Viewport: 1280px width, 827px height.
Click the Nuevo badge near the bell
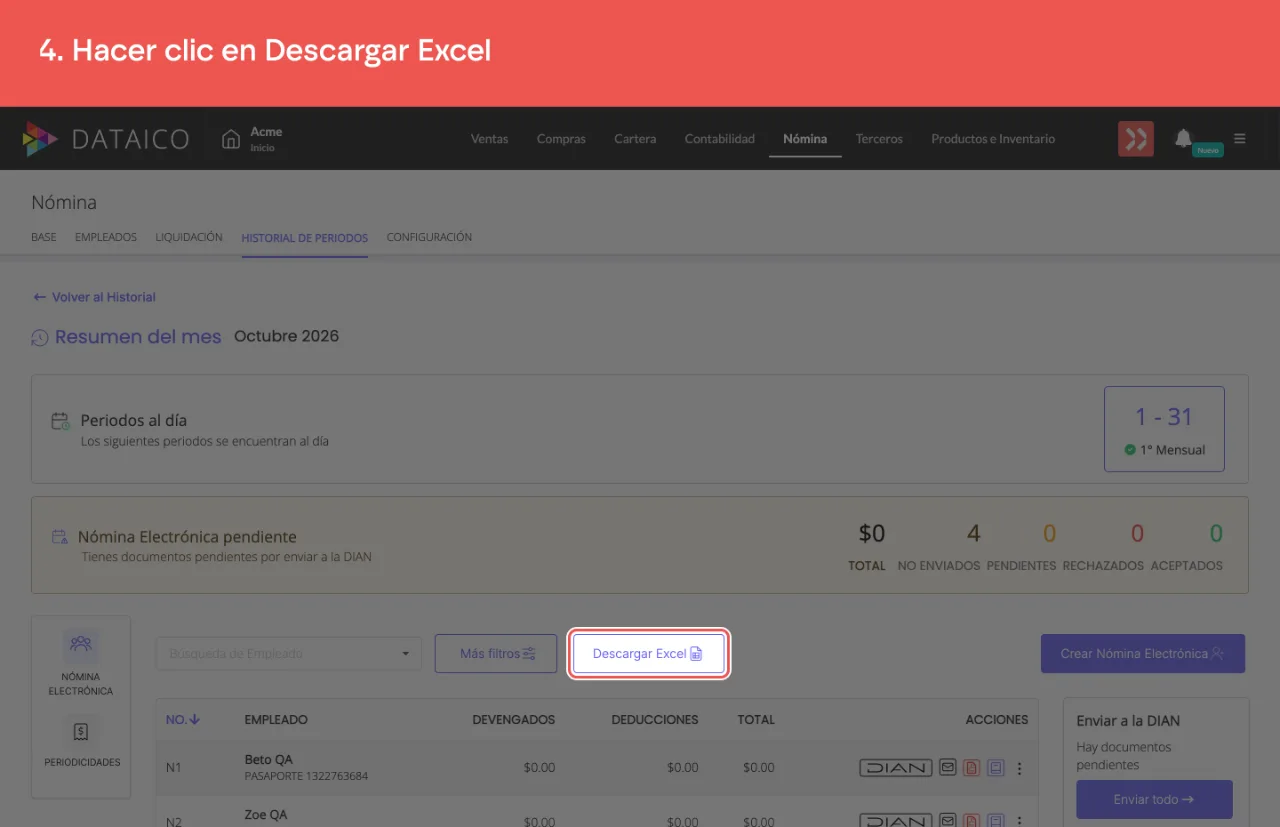tap(1208, 150)
